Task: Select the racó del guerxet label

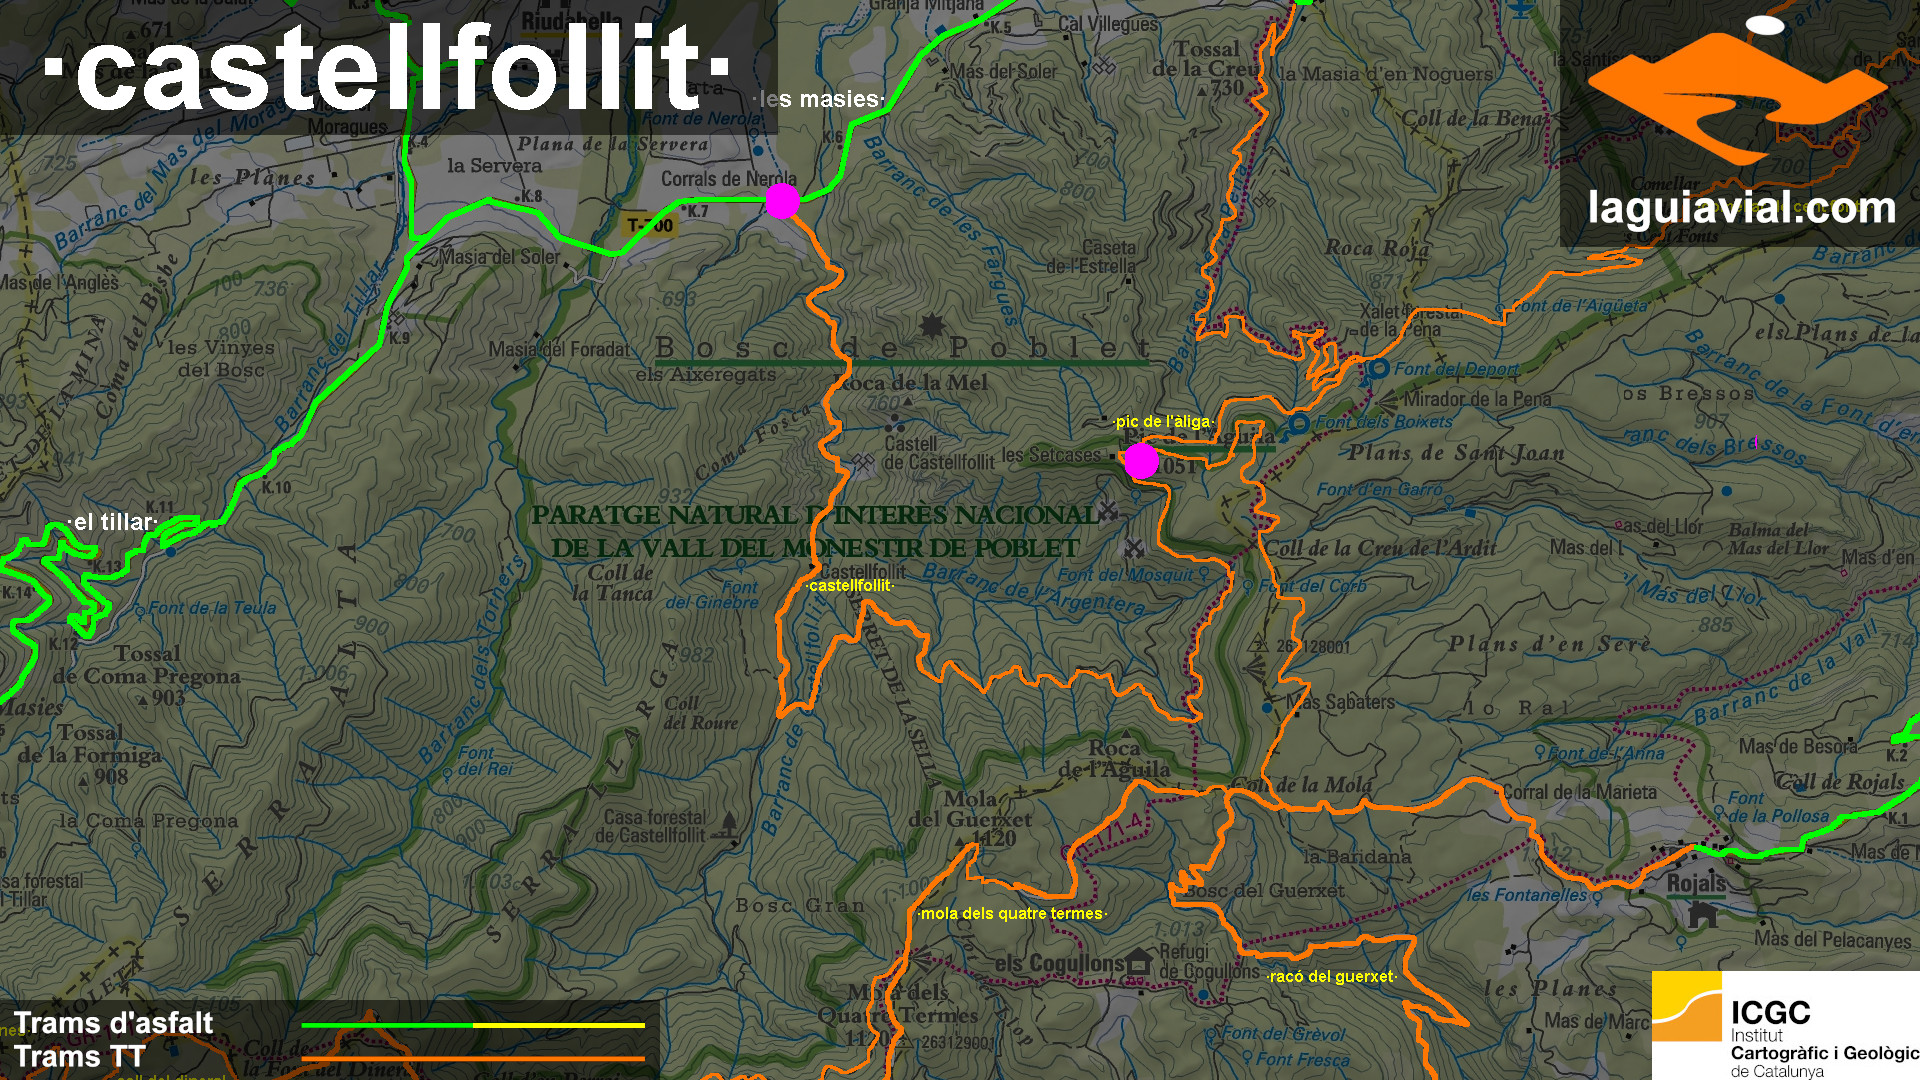Action: [x=1331, y=977]
